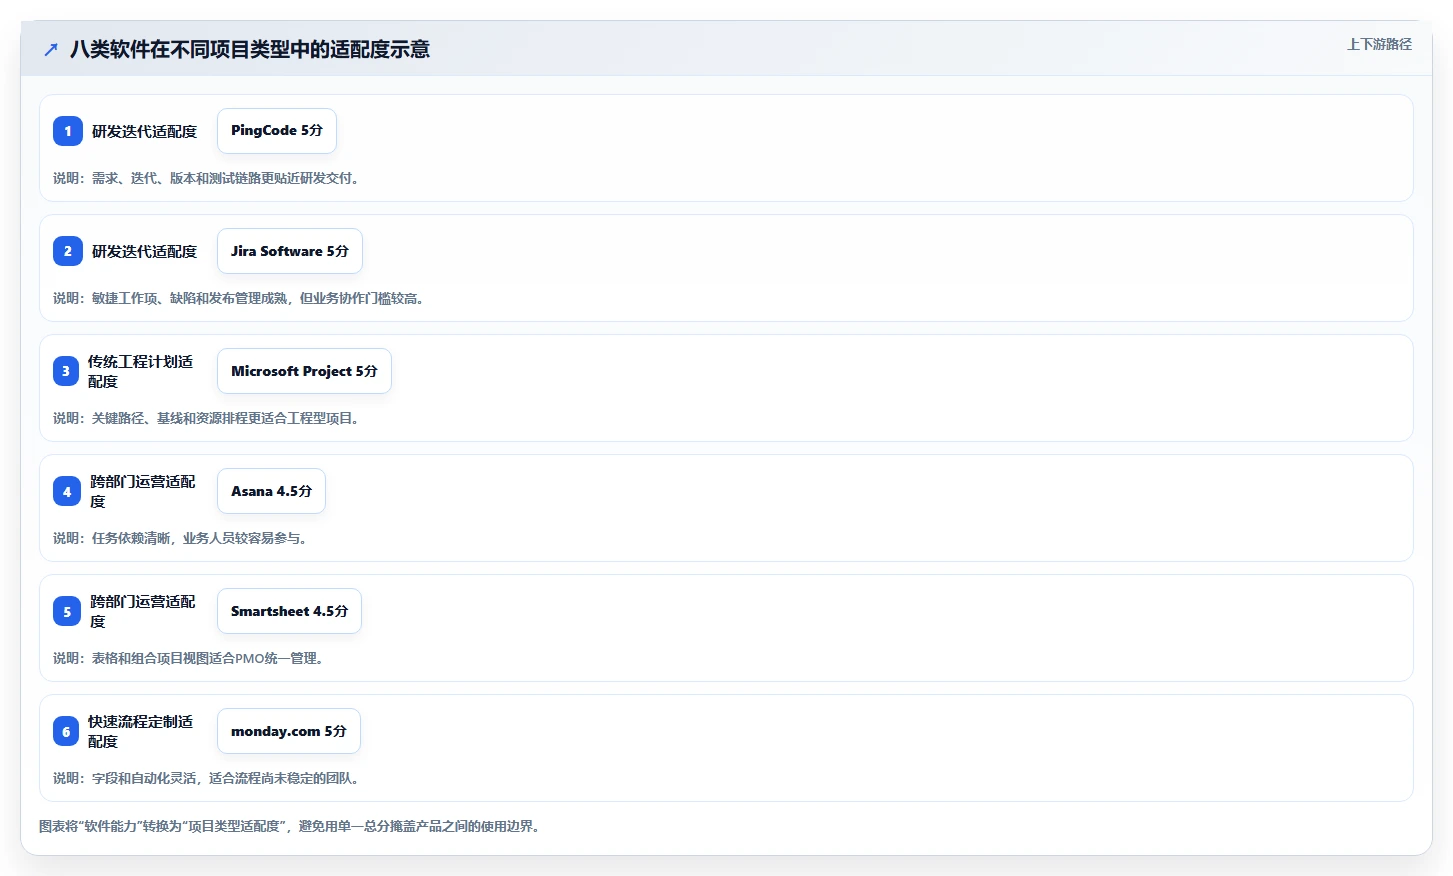Click 跨部门运营适配度 label in the Smartsheet row

pos(143,611)
